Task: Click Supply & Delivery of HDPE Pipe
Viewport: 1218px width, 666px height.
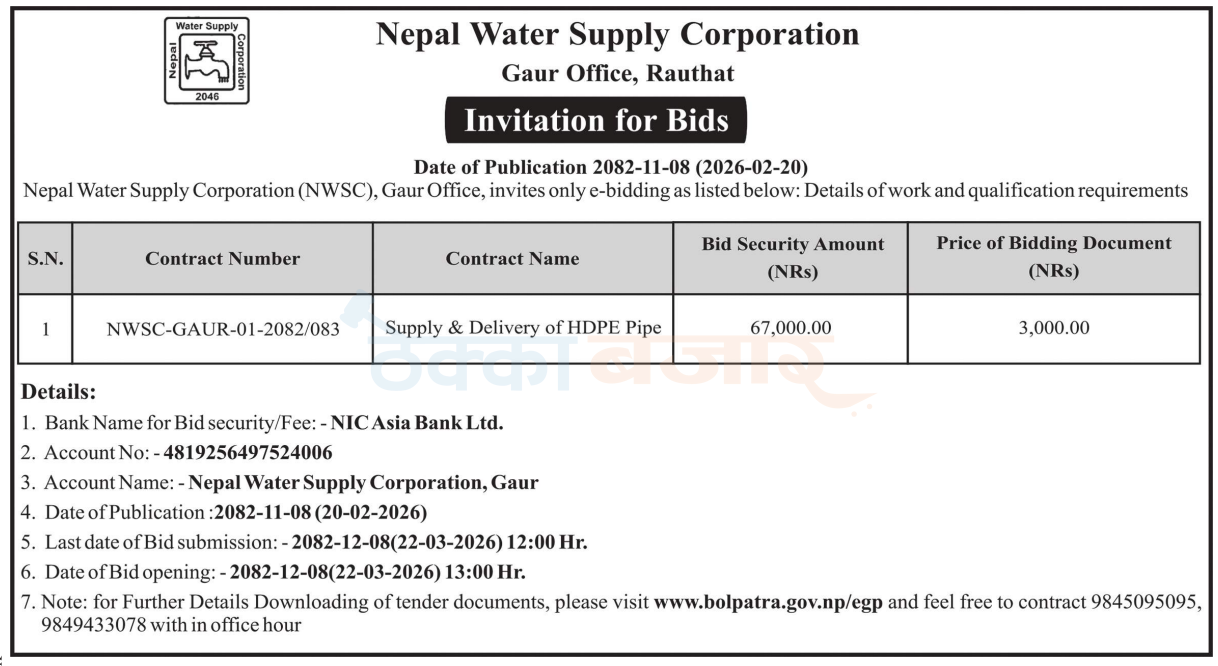Action: coord(523,327)
